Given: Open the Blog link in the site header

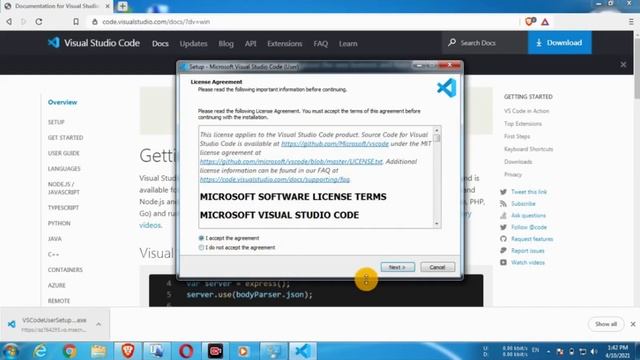Looking at the screenshot, I should tap(226, 43).
